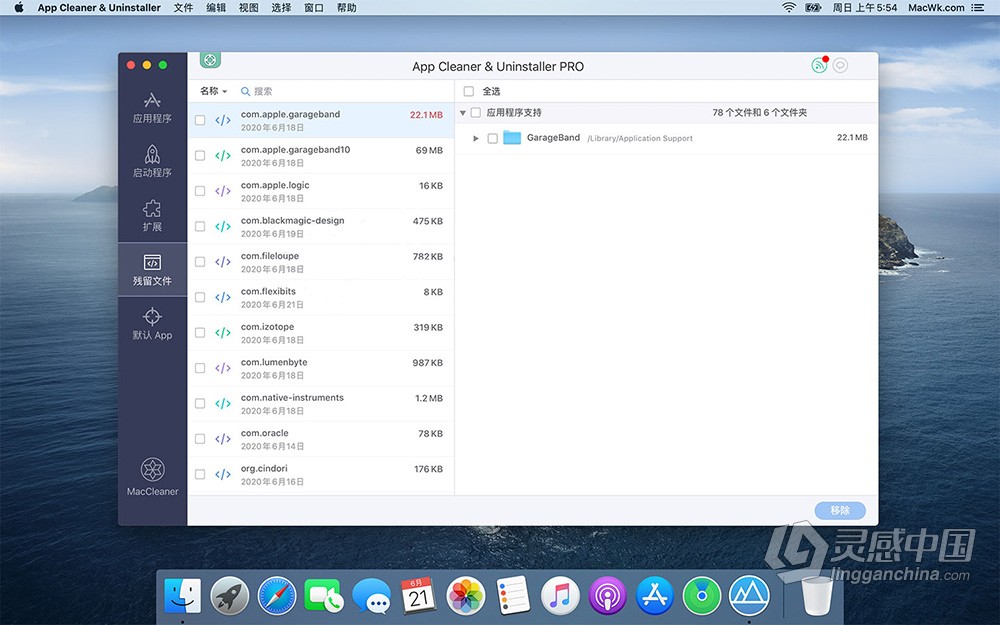Check the com.apple.logic checkbox

(200, 191)
